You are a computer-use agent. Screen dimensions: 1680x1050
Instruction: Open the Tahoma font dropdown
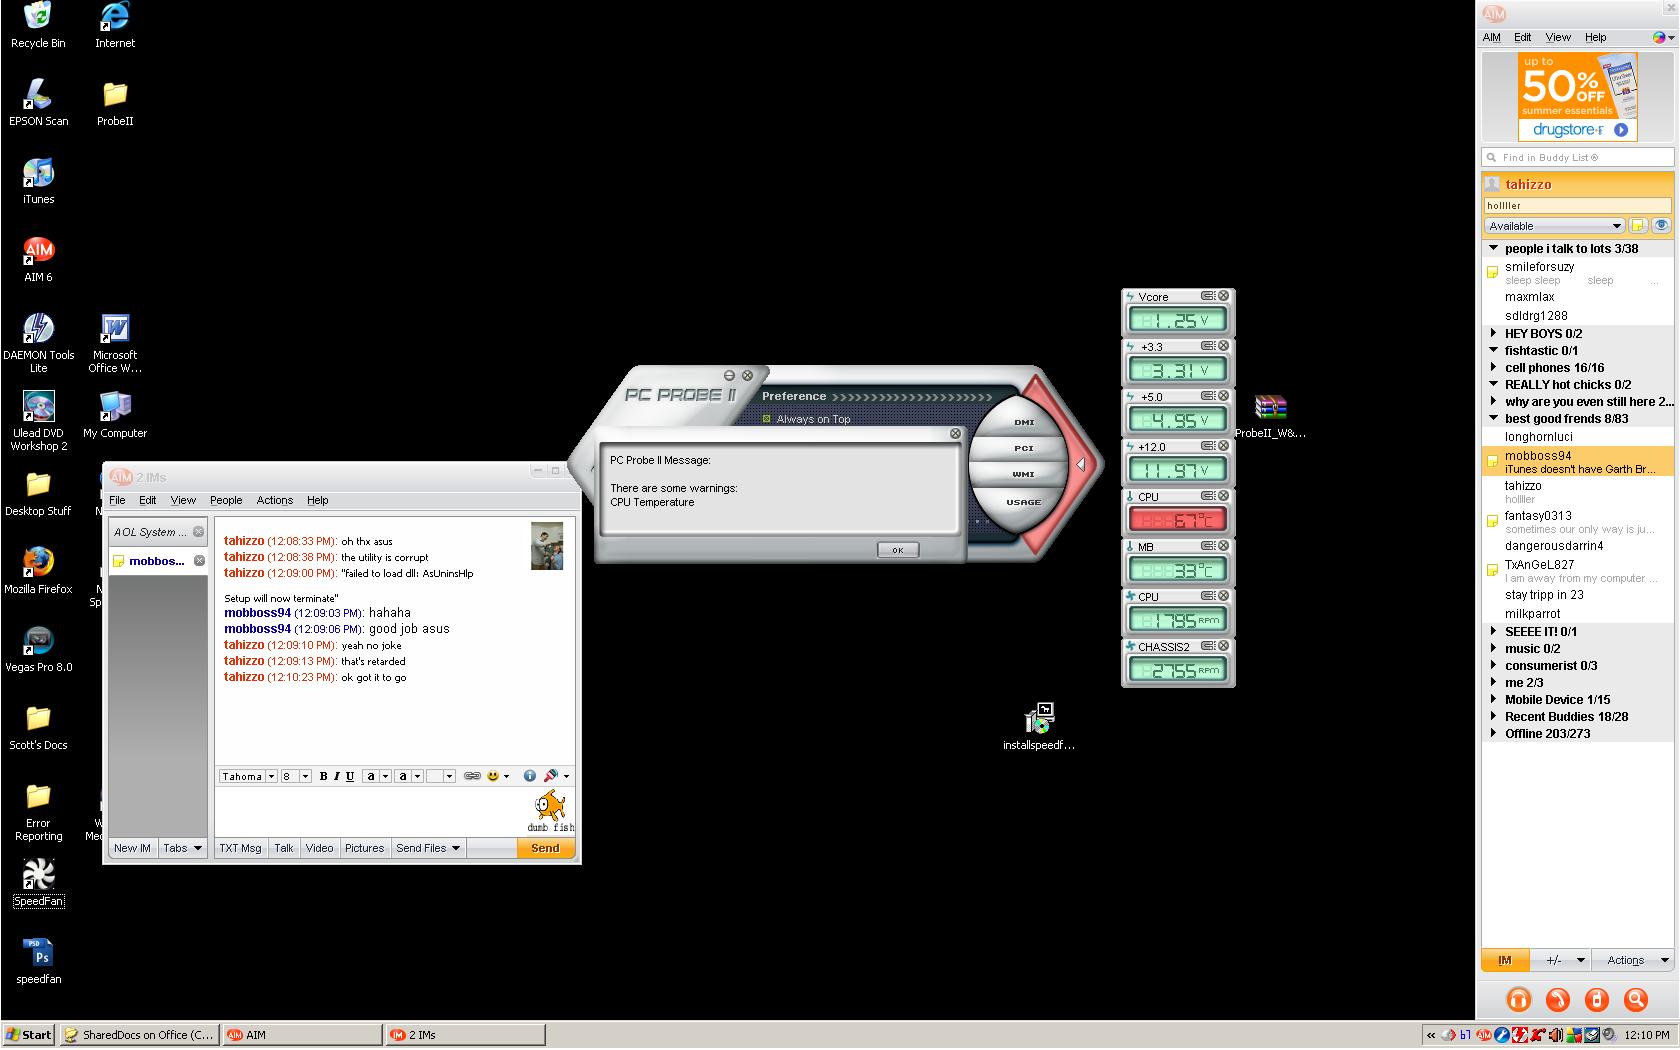271,776
